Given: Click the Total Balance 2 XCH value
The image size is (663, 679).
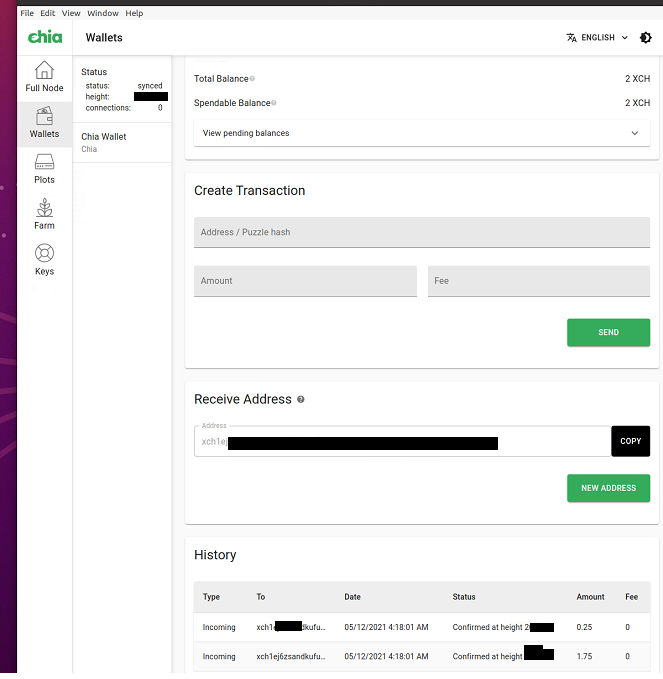Looking at the screenshot, I should pos(637,79).
